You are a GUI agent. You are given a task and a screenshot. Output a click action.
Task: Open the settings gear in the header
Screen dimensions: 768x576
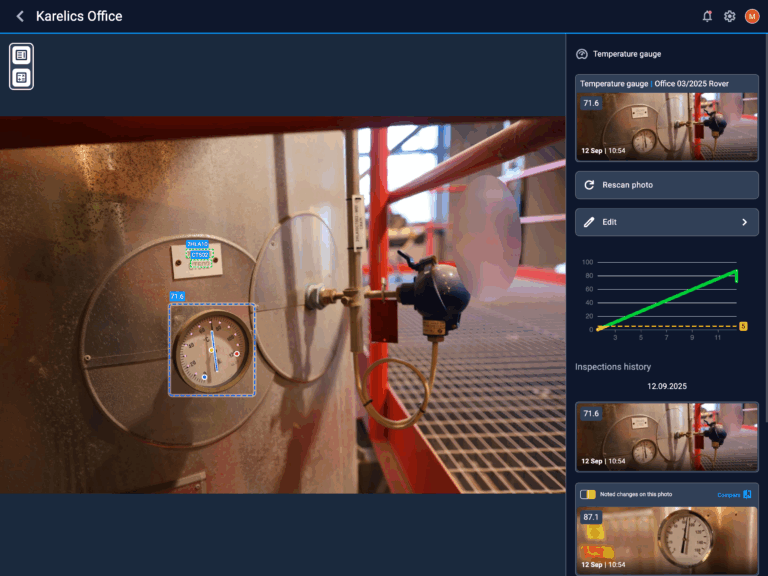click(x=730, y=16)
